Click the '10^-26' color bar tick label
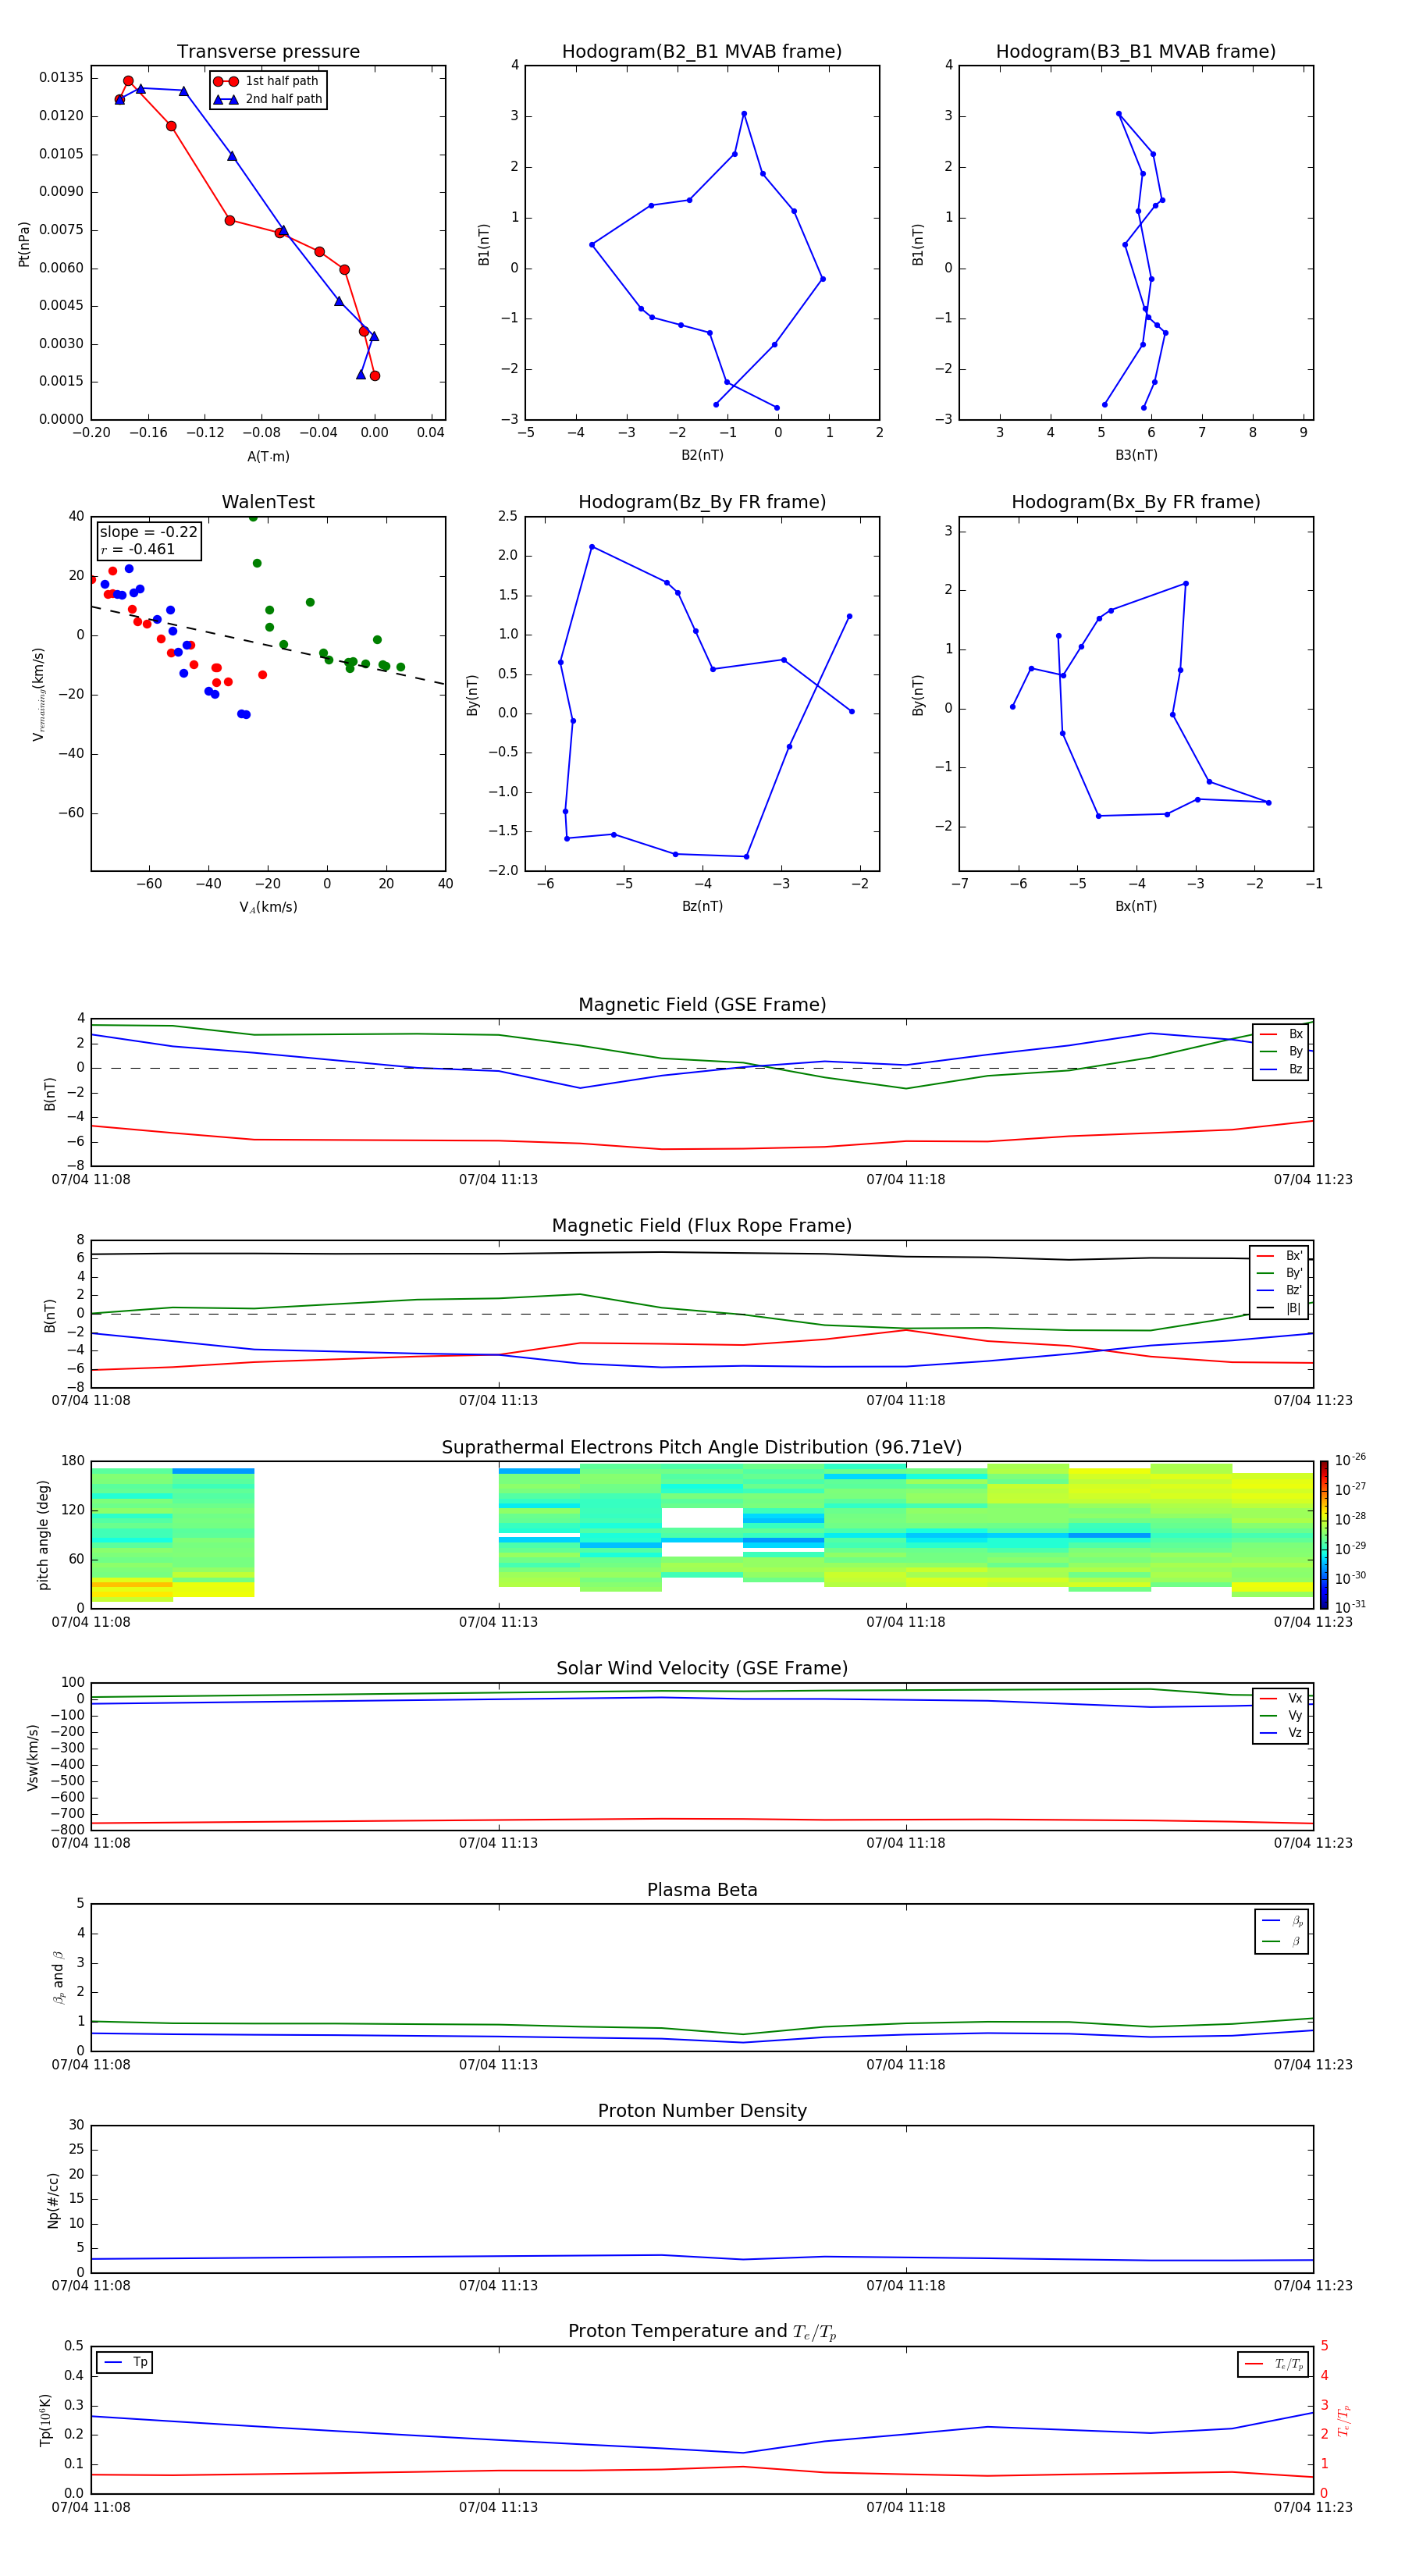The height and width of the screenshot is (2576, 1405). [x=1350, y=1460]
